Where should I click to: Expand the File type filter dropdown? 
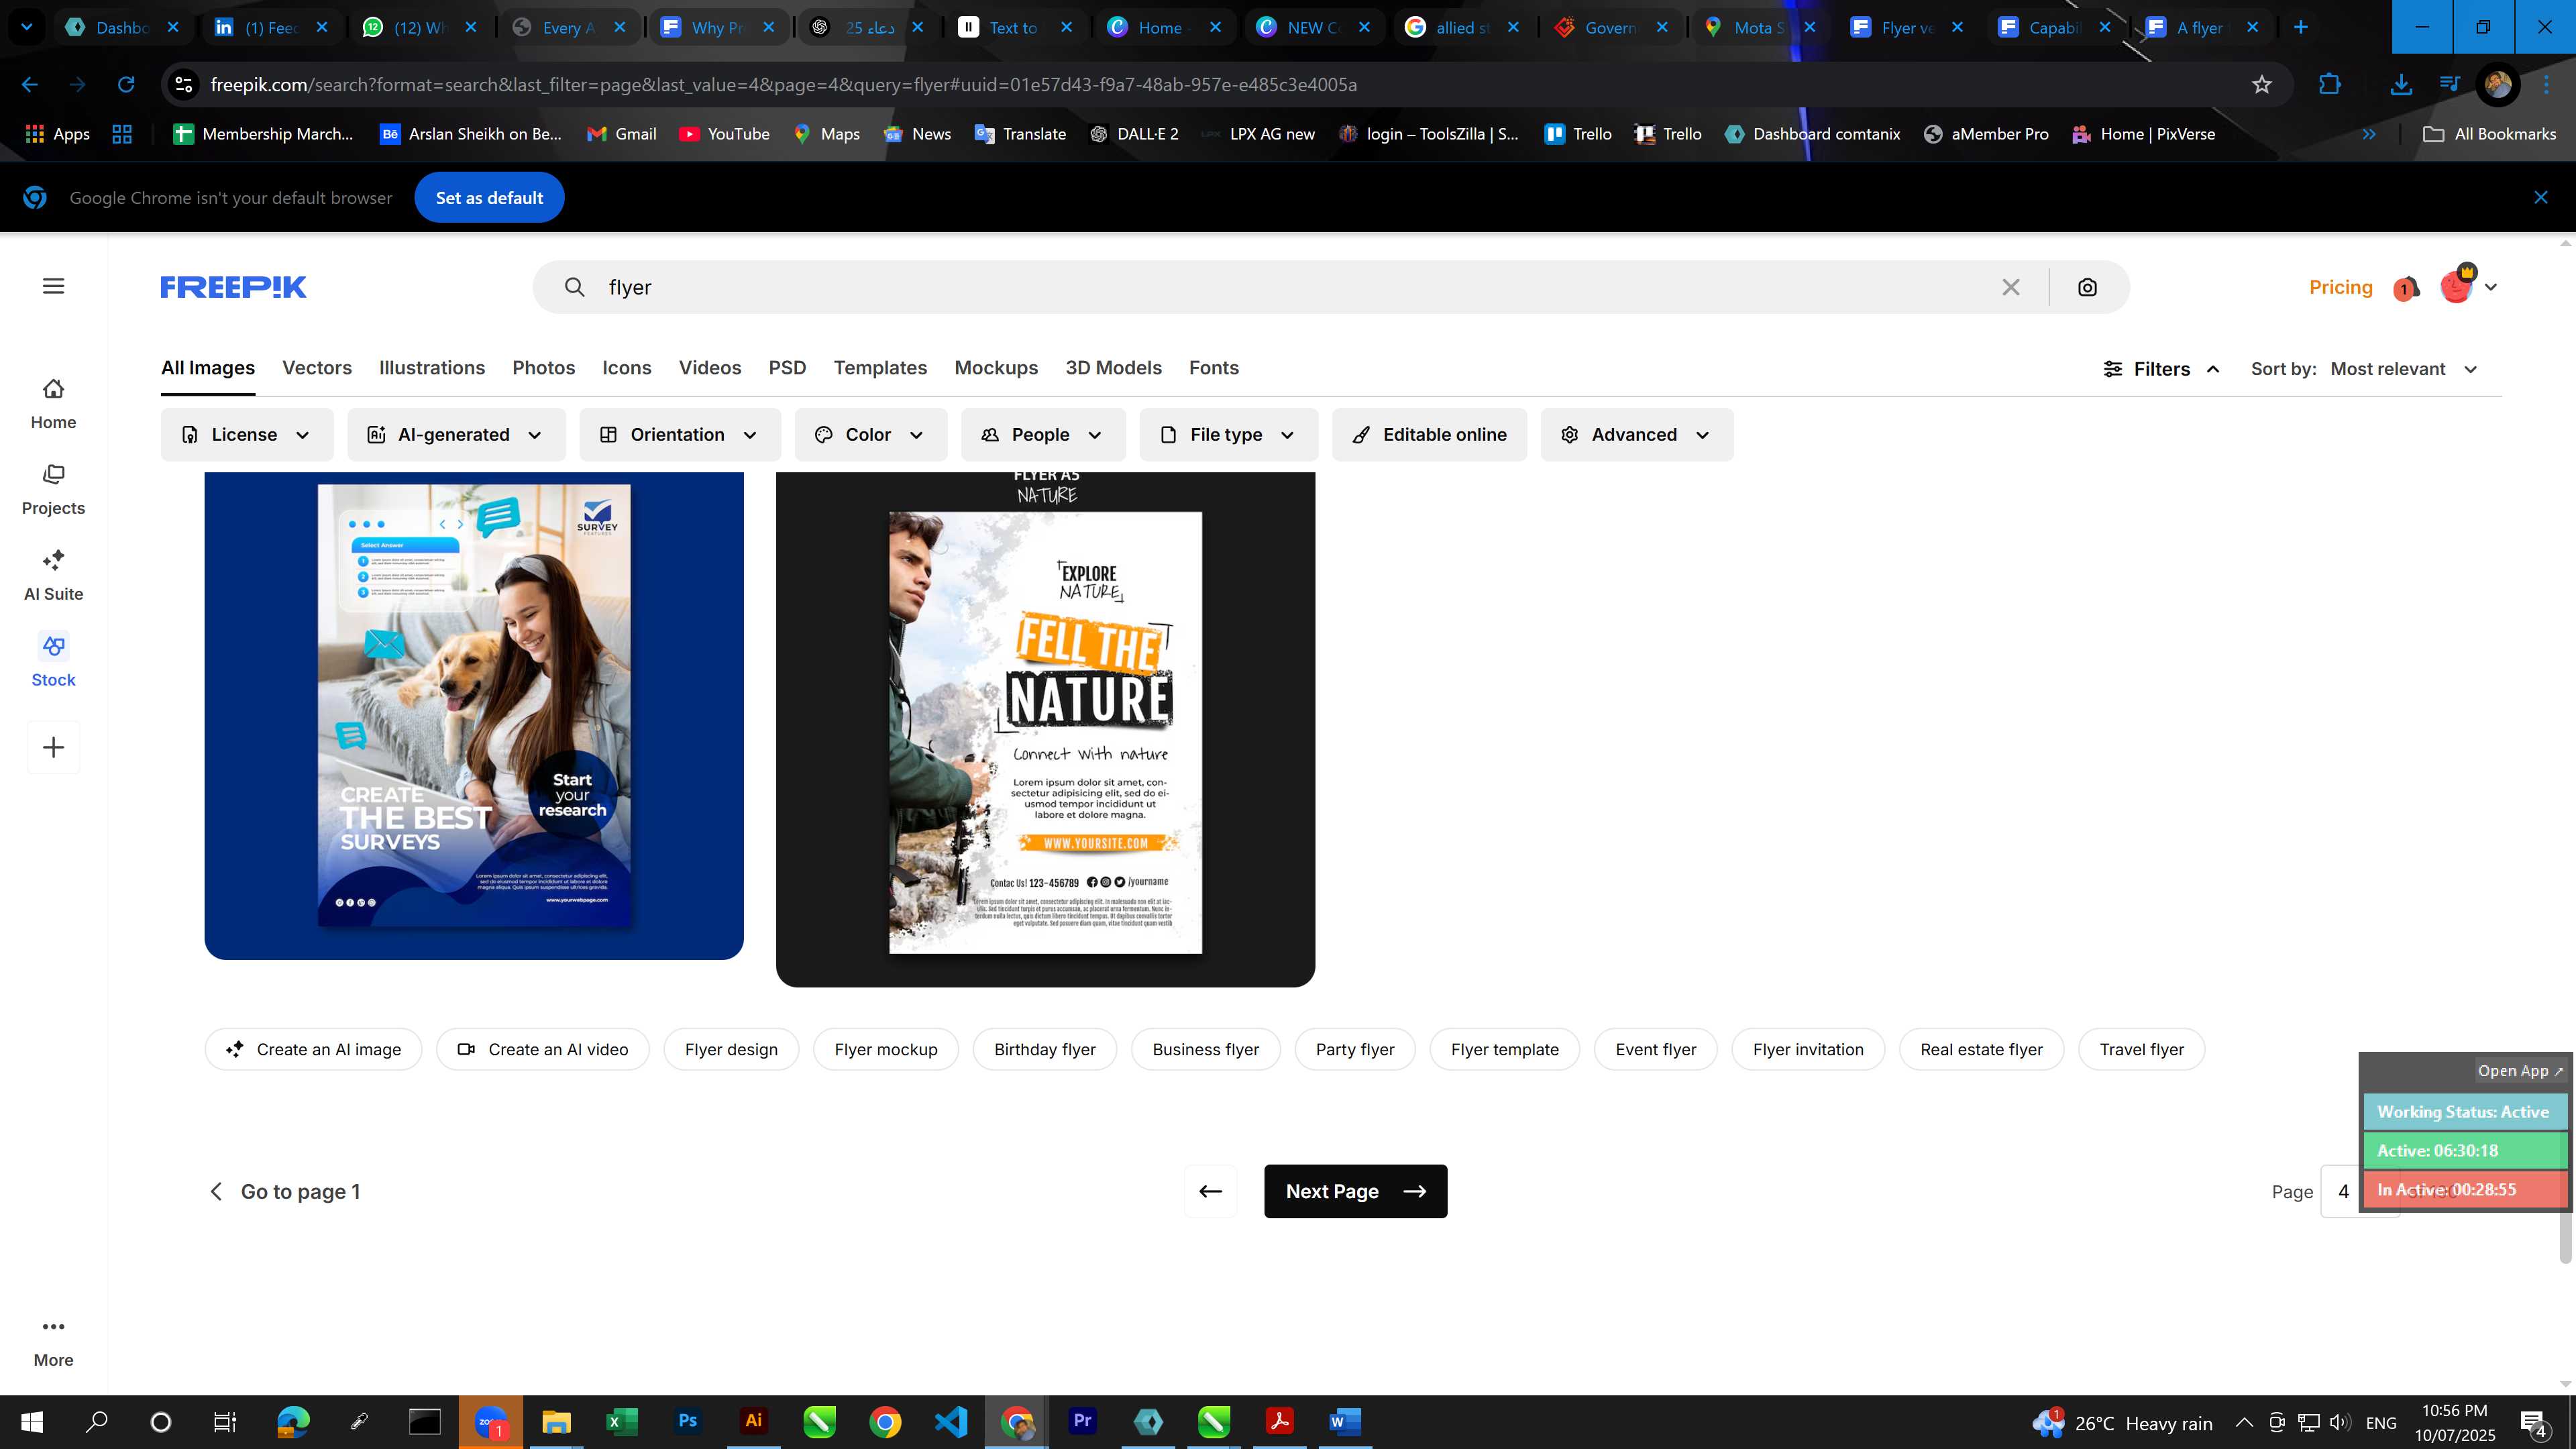pos(1228,435)
